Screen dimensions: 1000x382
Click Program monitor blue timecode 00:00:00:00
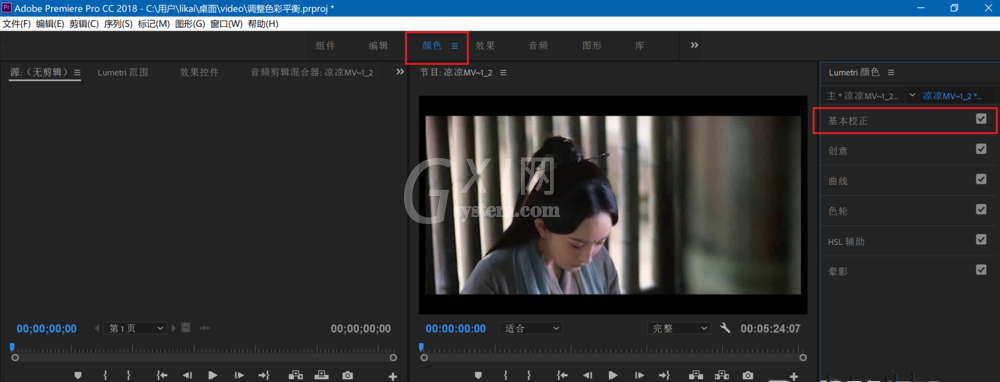coord(455,328)
